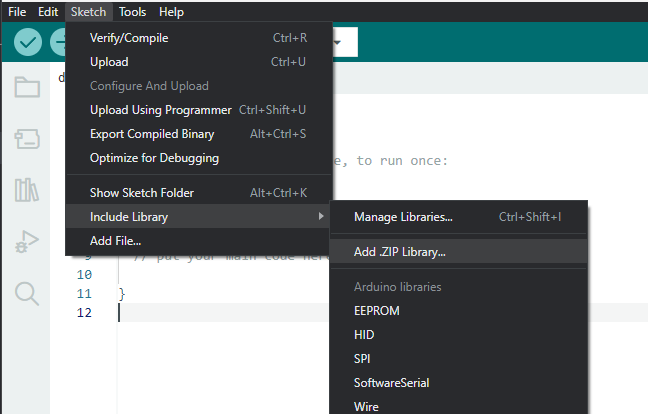Click Add .ZIP Library… in submenu
The image size is (648, 414).
(x=400, y=252)
